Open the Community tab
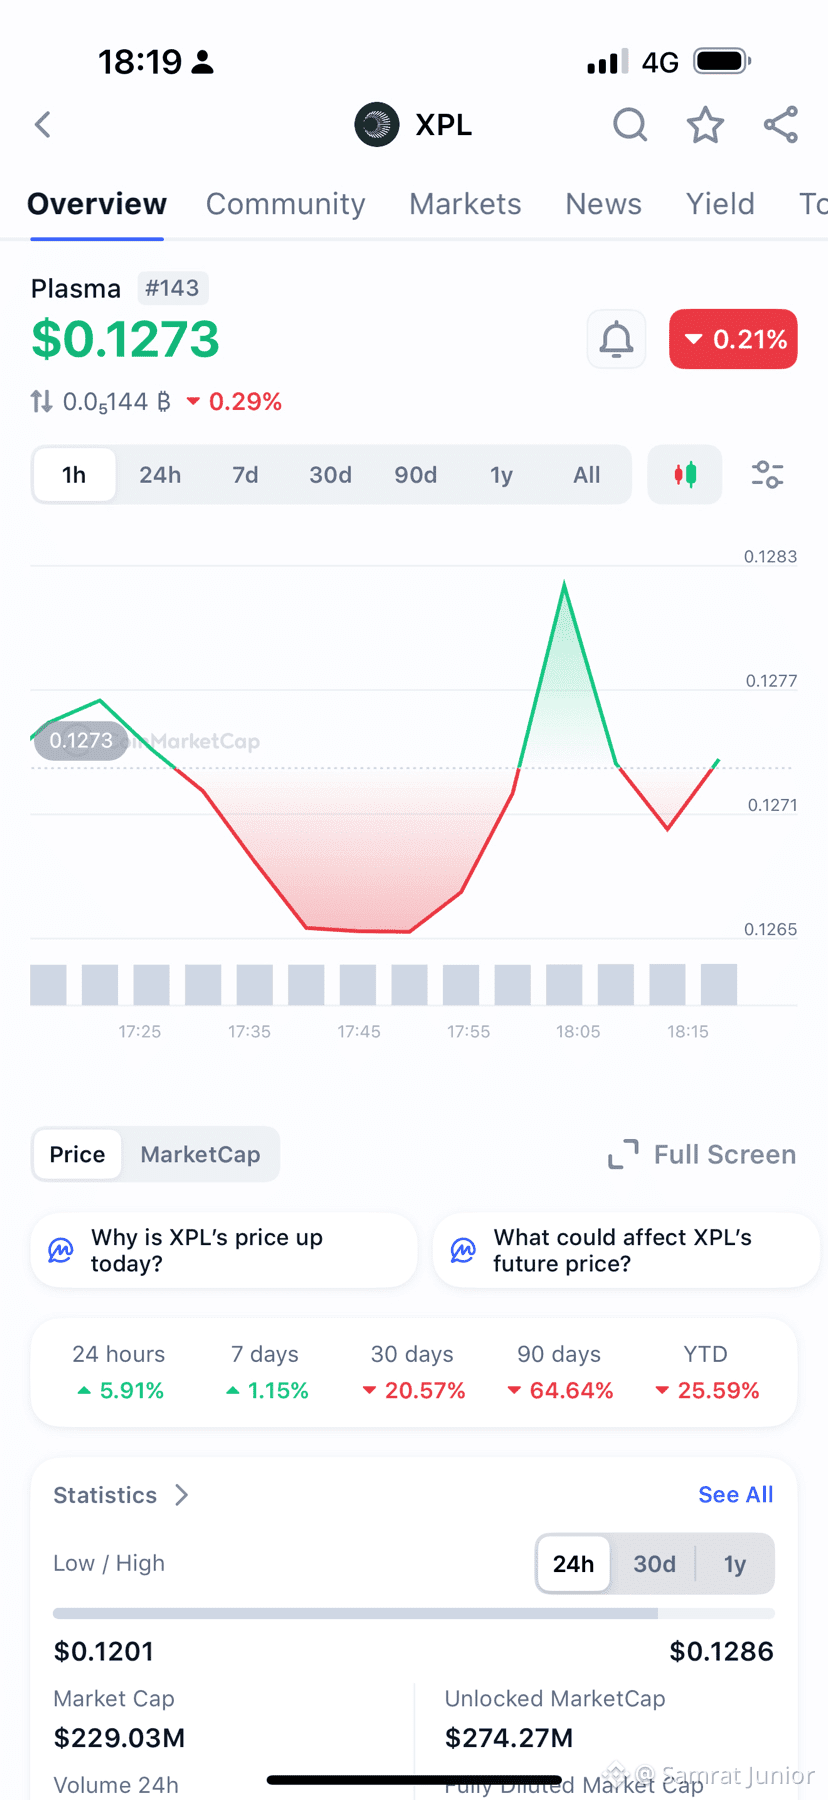 pyautogui.click(x=285, y=204)
